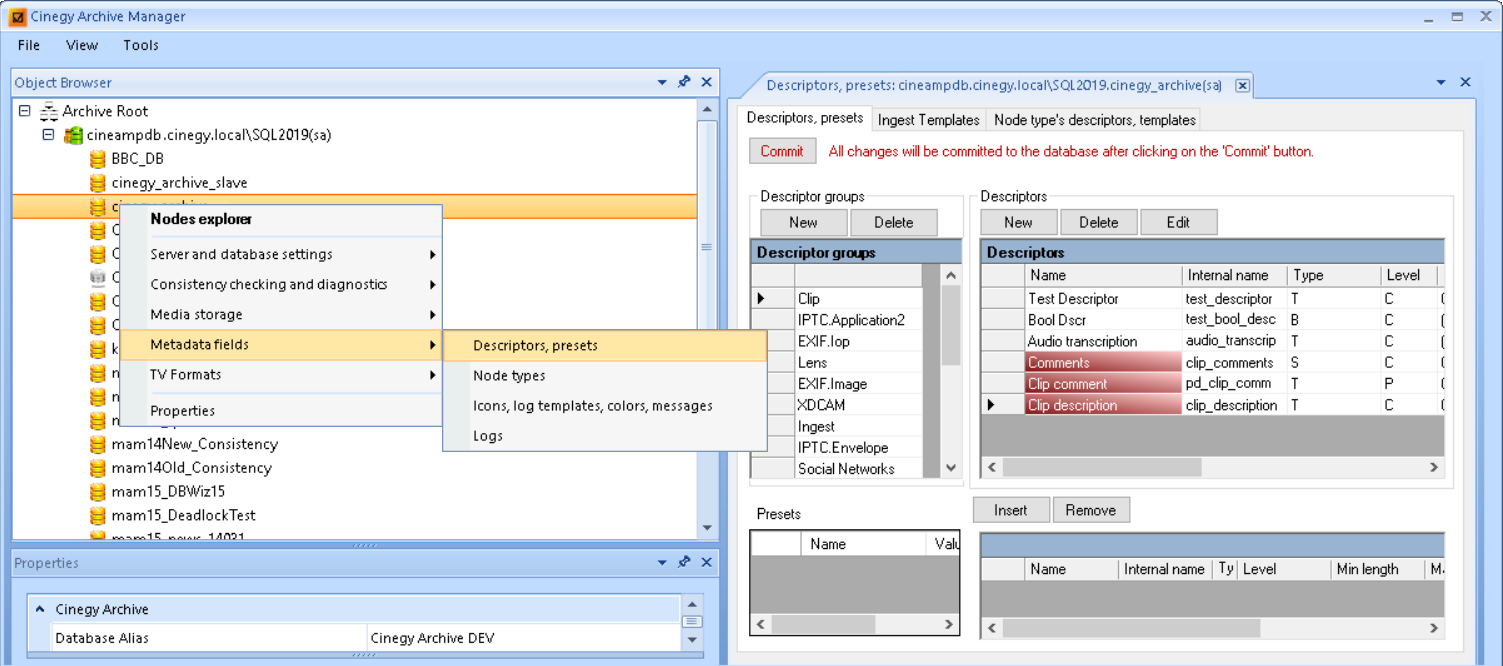The height and width of the screenshot is (666, 1503).
Task: Select the Social Networks descriptor group
Action: click(x=858, y=469)
